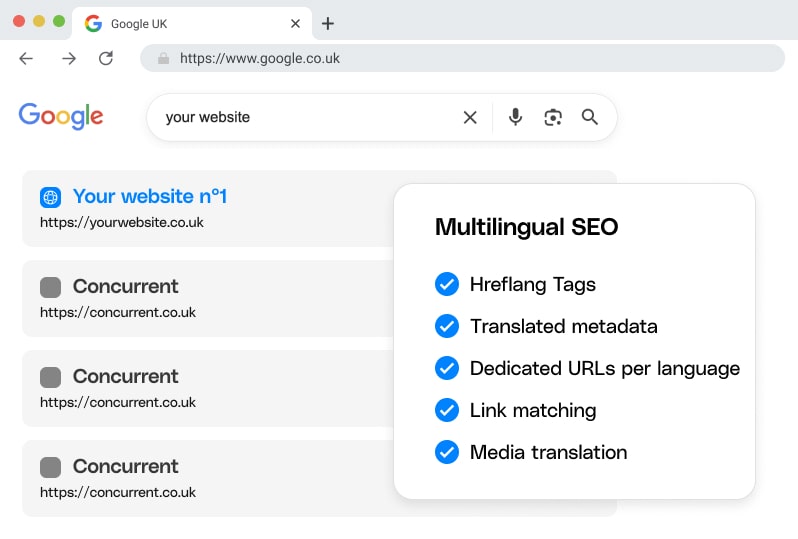The image size is (798, 539).
Task: Click the browser back arrow
Action: [x=26, y=59]
